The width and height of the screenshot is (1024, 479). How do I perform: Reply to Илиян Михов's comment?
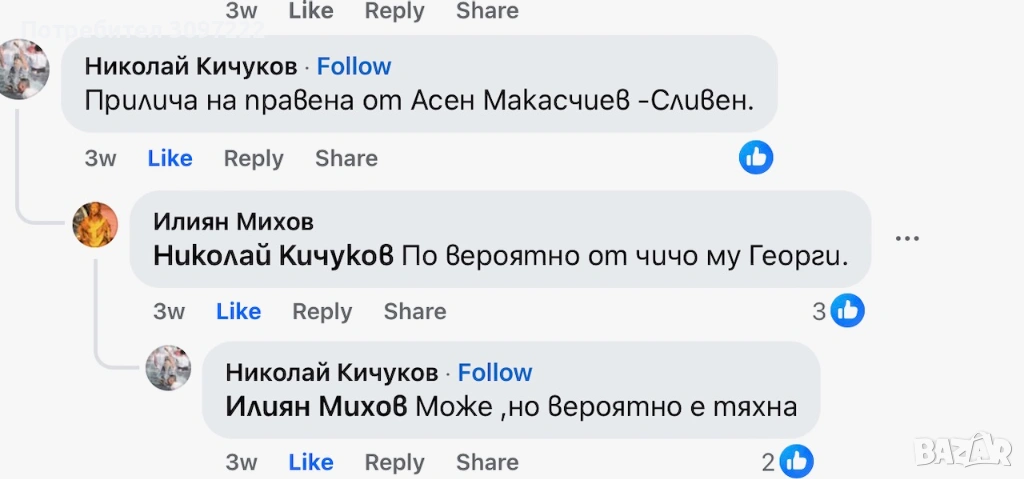[321, 311]
